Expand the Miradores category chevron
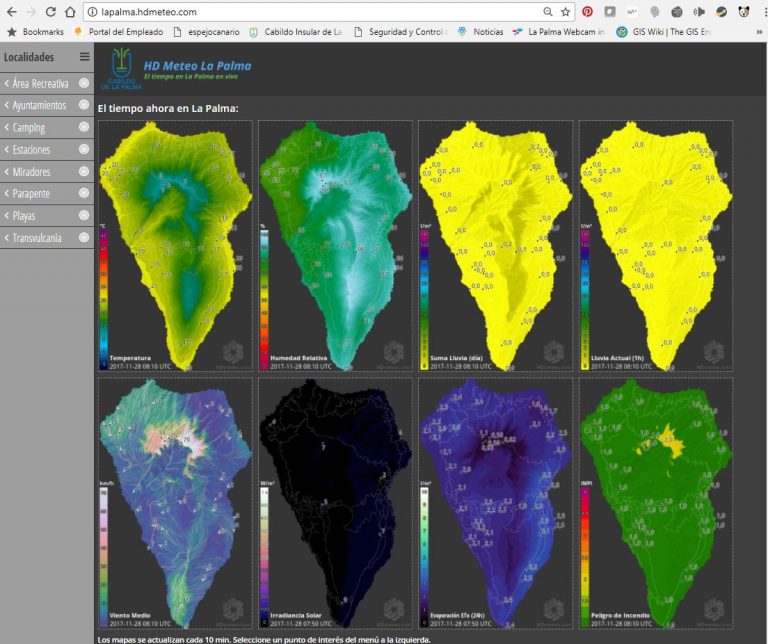Screen dimensions: 768x644 point(7,172)
